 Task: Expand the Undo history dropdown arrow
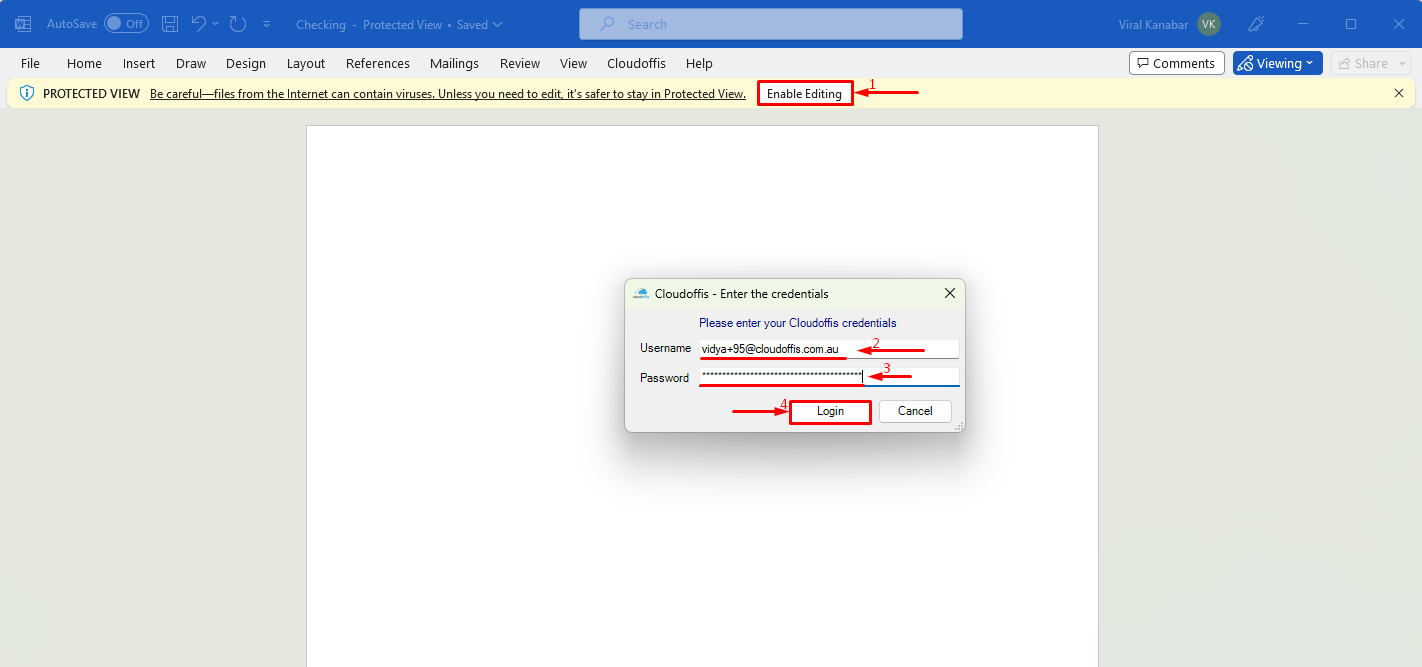215,24
